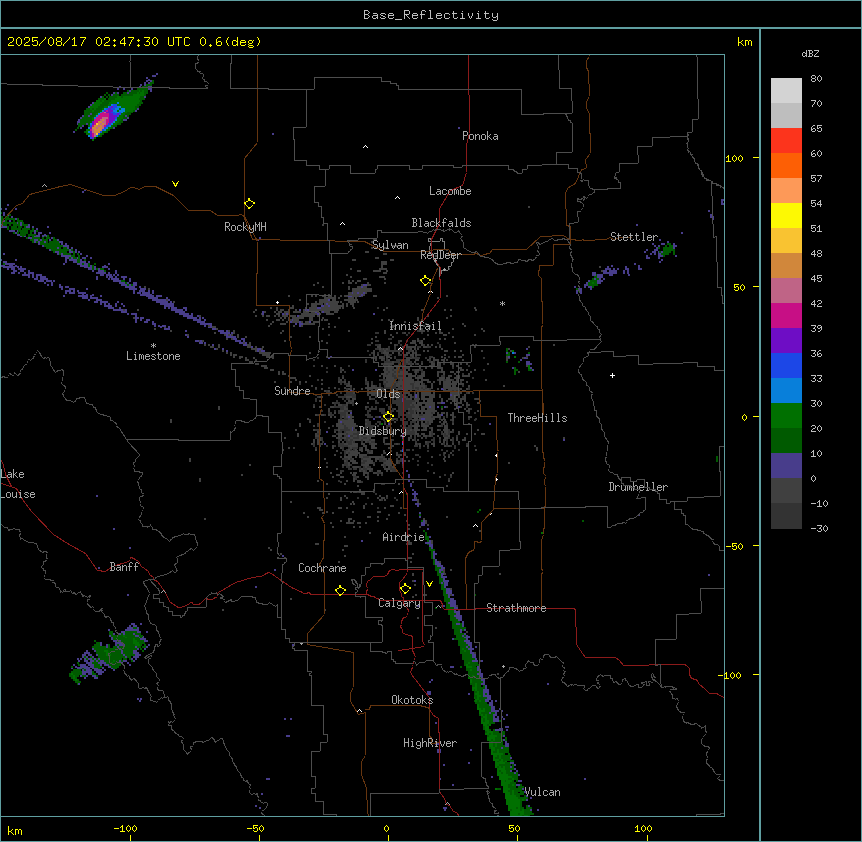The image size is (862, 842).
Task: Pick the red legend swatch between 65 and 60
Action: pos(786,141)
